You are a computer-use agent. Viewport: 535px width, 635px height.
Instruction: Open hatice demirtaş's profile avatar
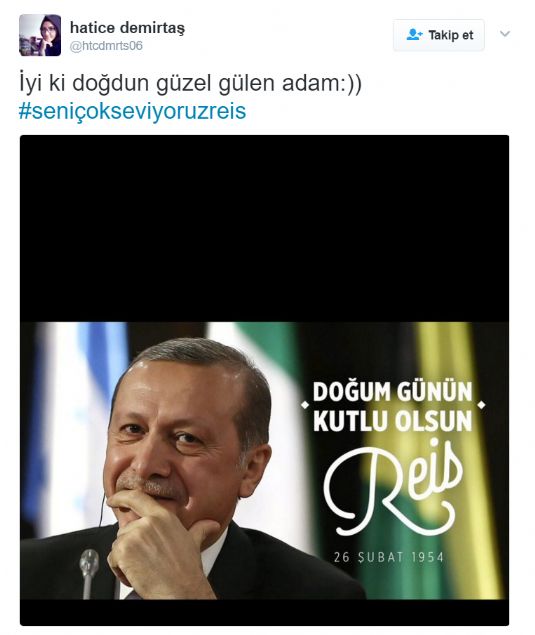40,35
